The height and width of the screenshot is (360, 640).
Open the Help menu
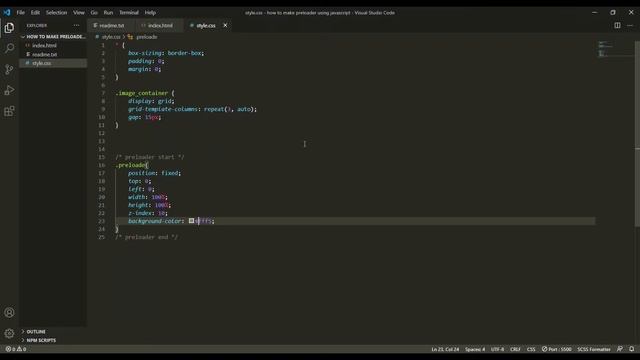[x=150, y=13]
